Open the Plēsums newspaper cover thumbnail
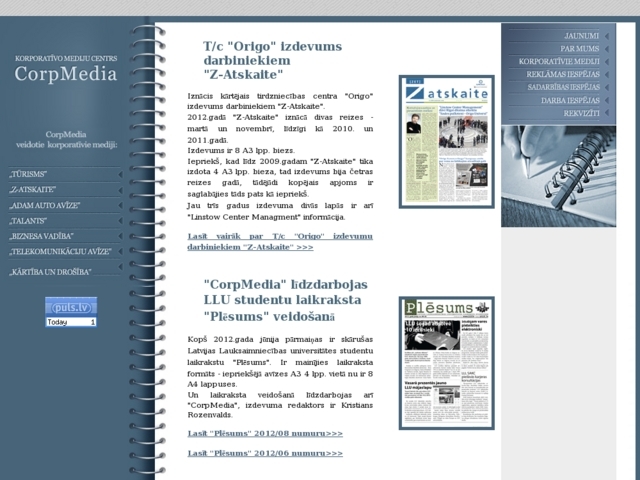Screen dimensions: 640x480 (x=447, y=363)
